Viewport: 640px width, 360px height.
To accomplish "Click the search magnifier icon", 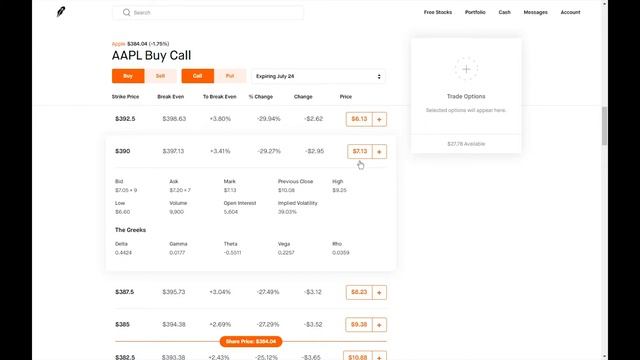I will click(x=127, y=13).
